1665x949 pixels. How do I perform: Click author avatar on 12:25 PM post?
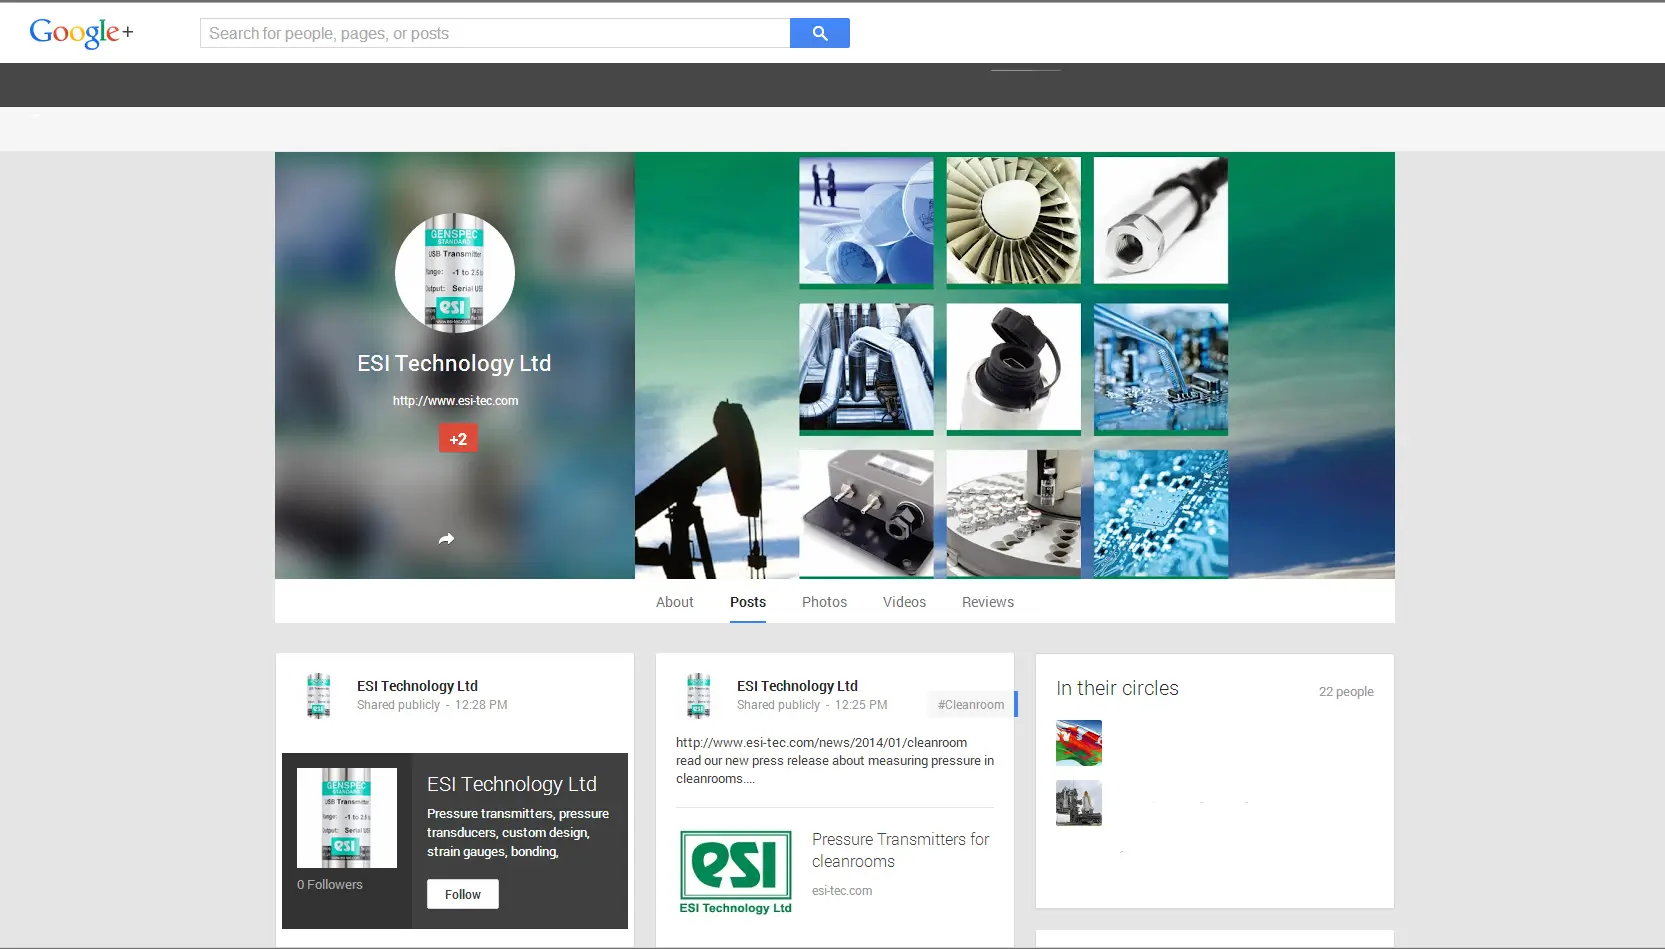[698, 695]
